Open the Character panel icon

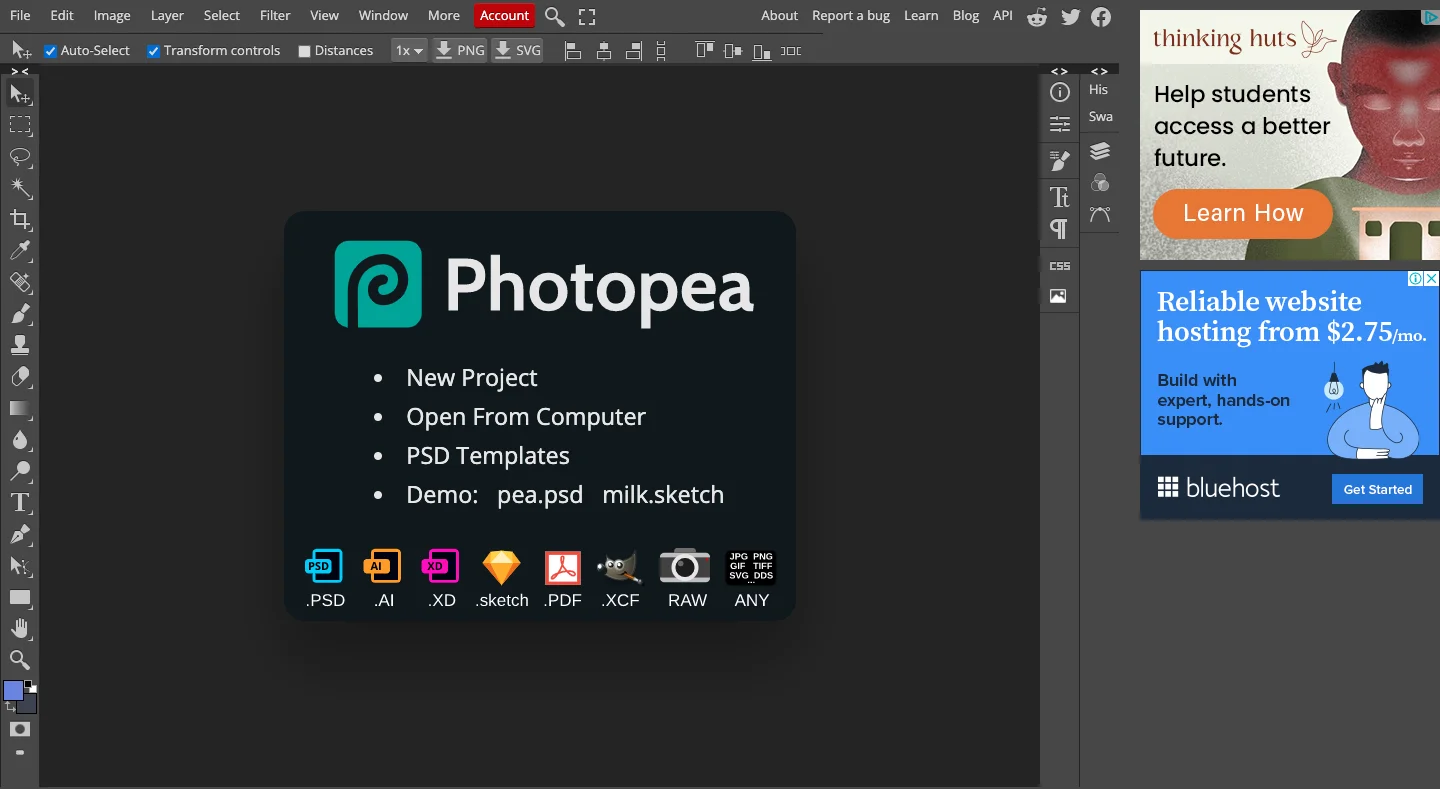1060,197
